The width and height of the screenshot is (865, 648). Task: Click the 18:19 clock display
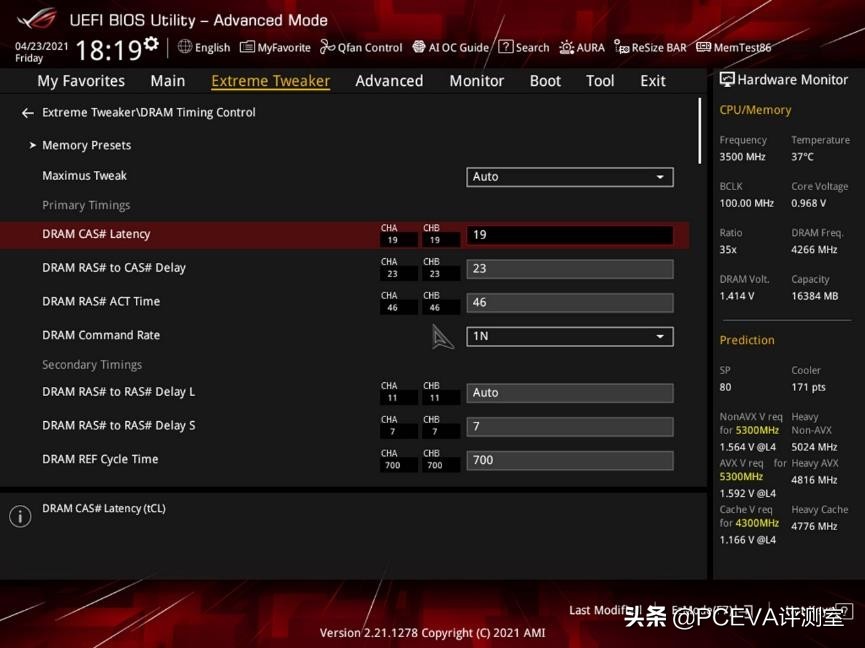tap(109, 50)
